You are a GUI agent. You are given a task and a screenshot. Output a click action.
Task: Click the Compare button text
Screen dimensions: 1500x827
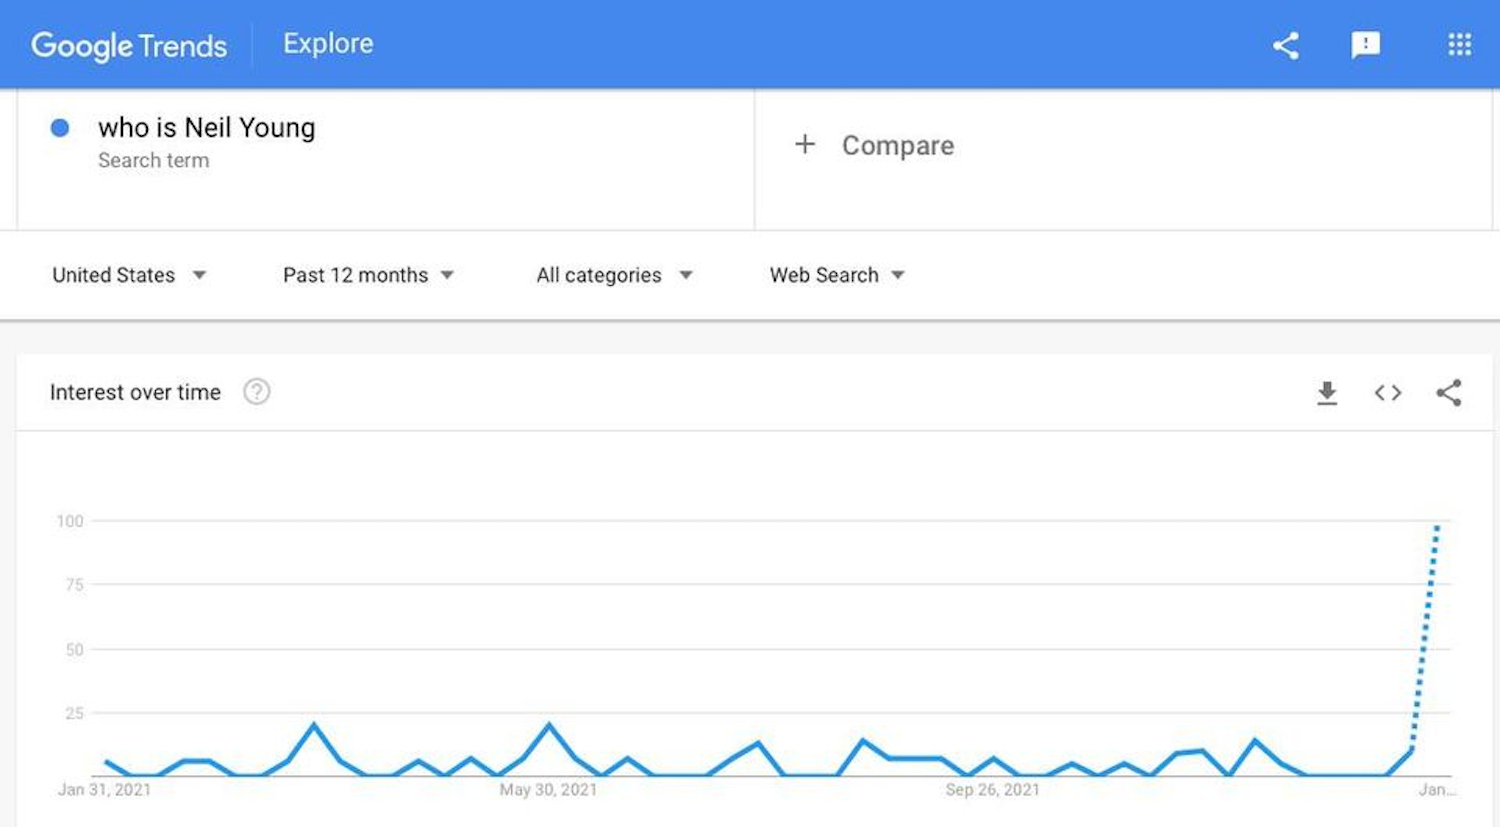897,146
